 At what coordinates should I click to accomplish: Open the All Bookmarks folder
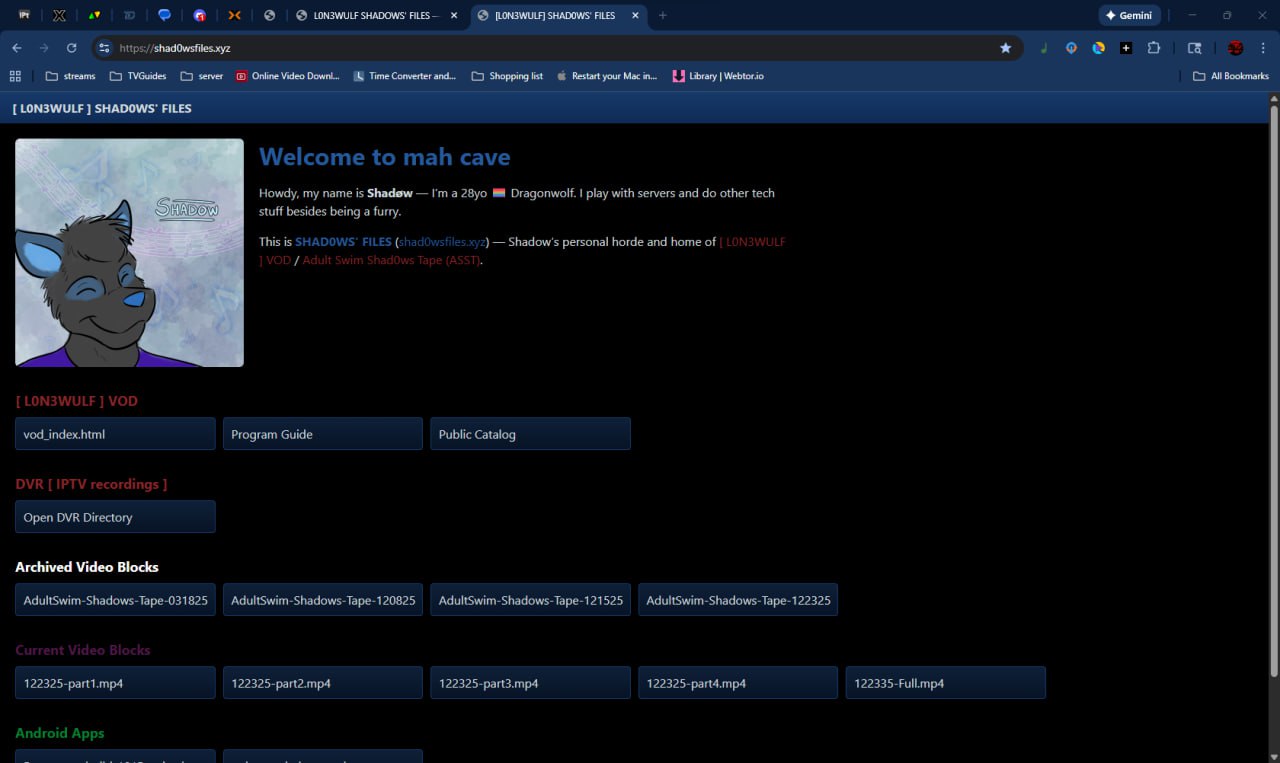tap(1231, 76)
